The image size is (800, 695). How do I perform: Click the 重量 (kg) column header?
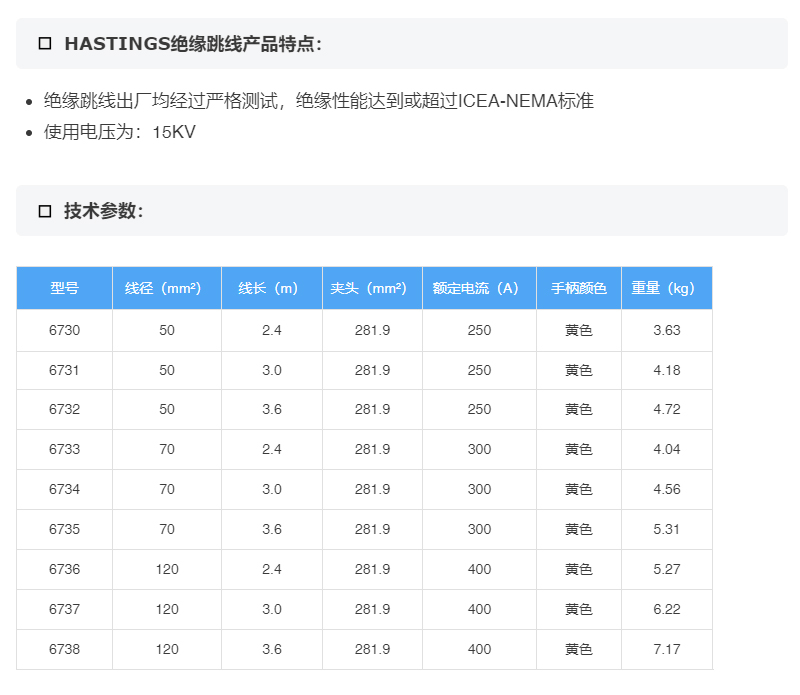pos(667,288)
